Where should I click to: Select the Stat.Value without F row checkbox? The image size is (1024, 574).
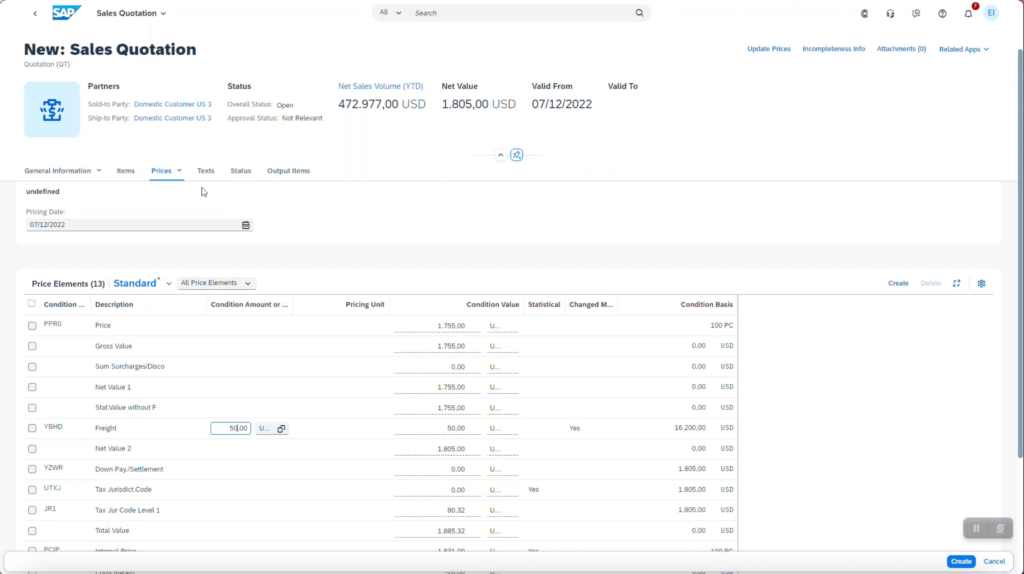point(32,407)
